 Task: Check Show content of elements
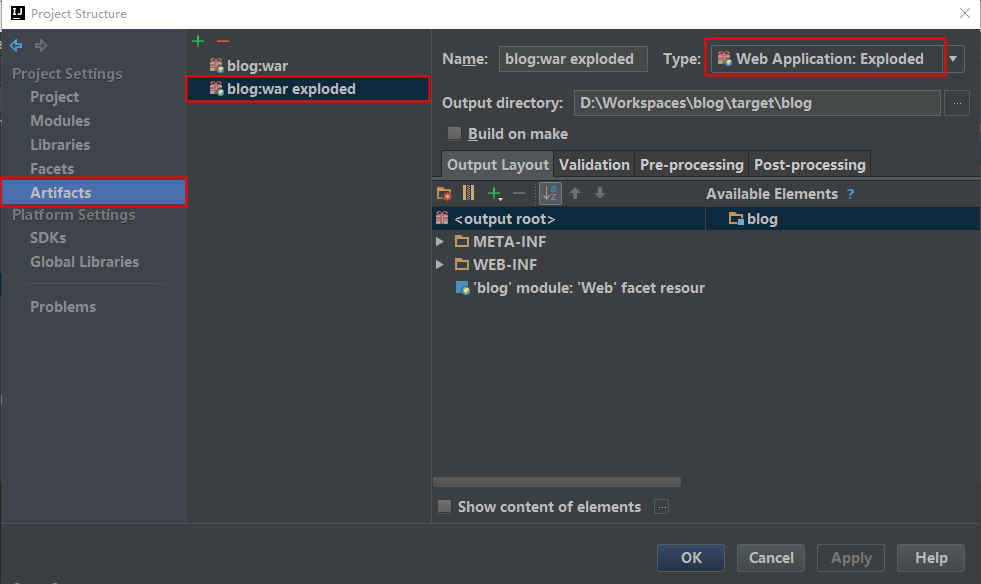[x=445, y=507]
